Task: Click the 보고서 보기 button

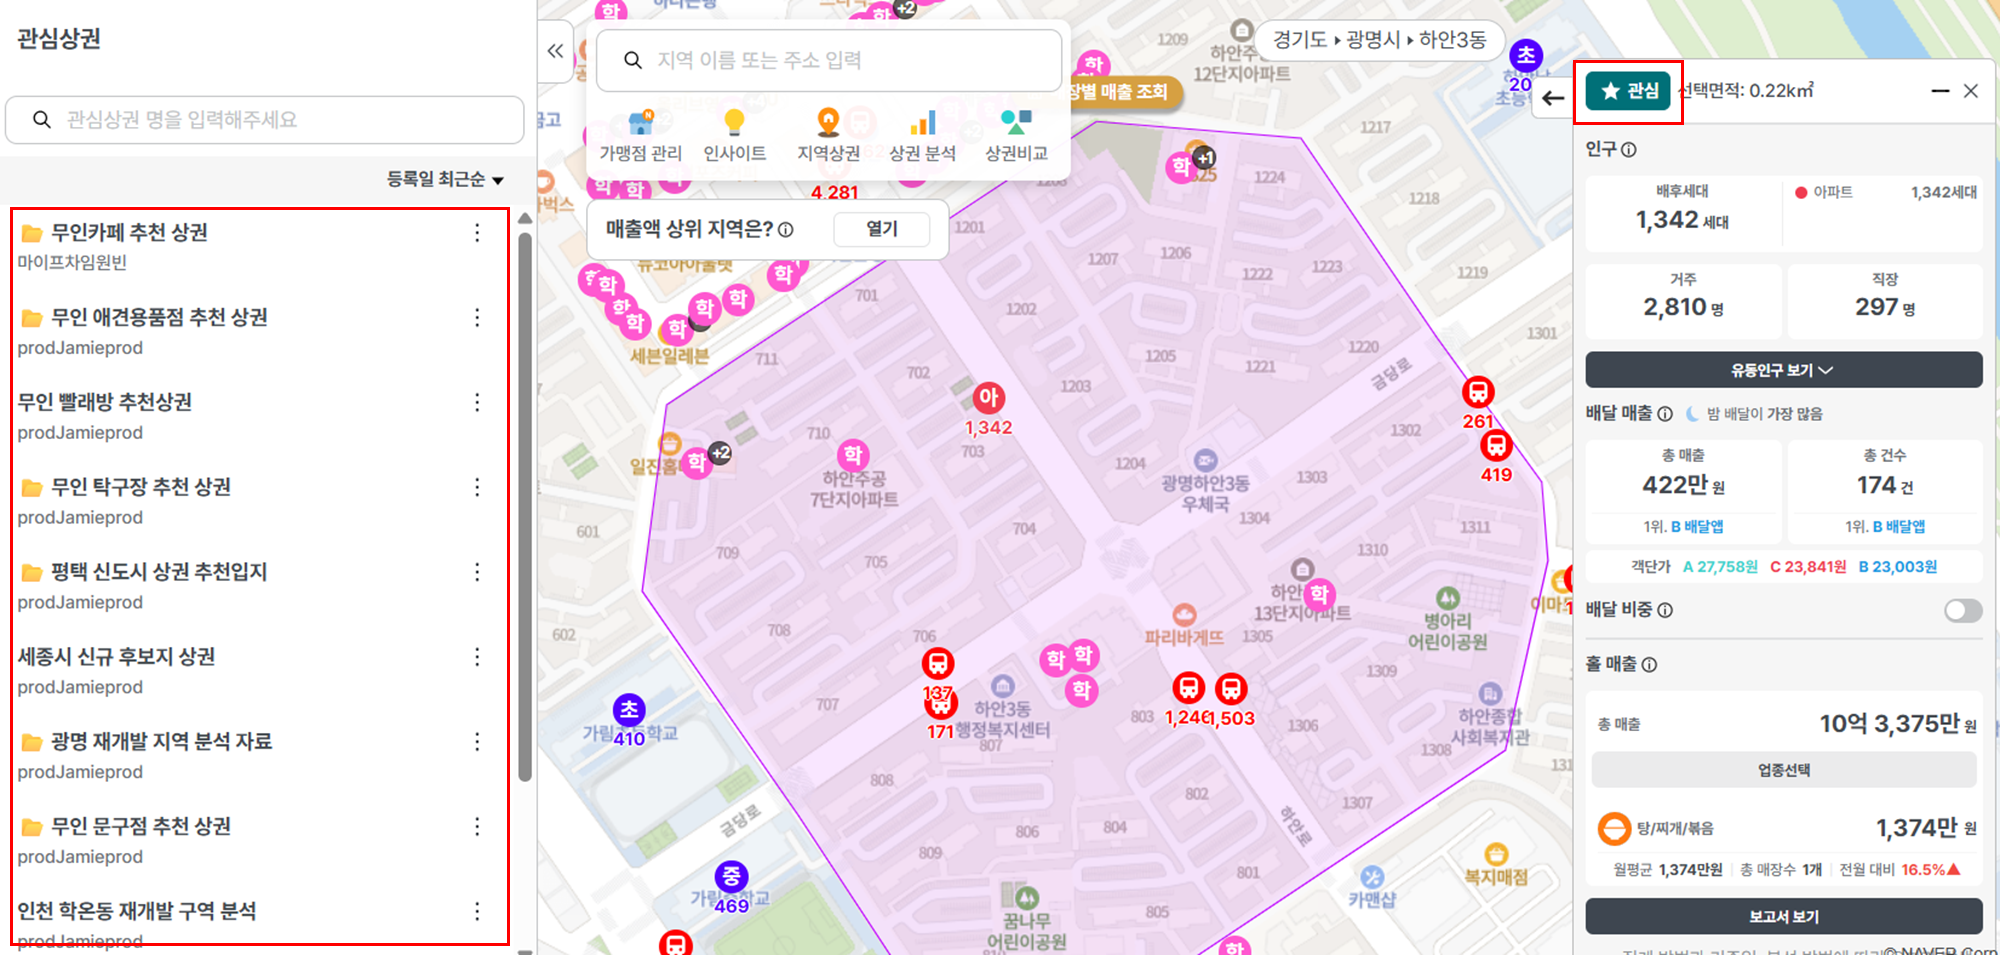Action: click(x=1783, y=916)
